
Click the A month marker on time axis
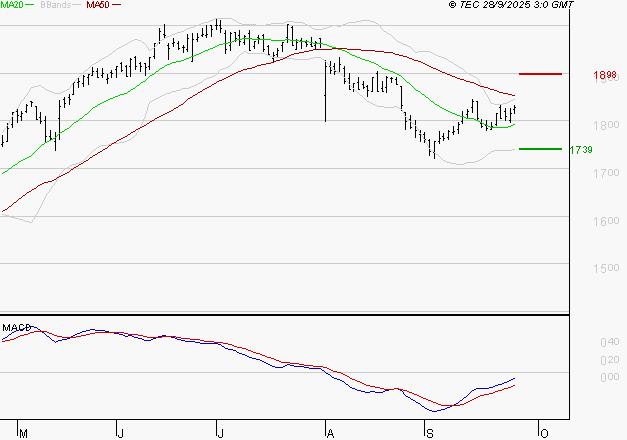(x=330, y=434)
